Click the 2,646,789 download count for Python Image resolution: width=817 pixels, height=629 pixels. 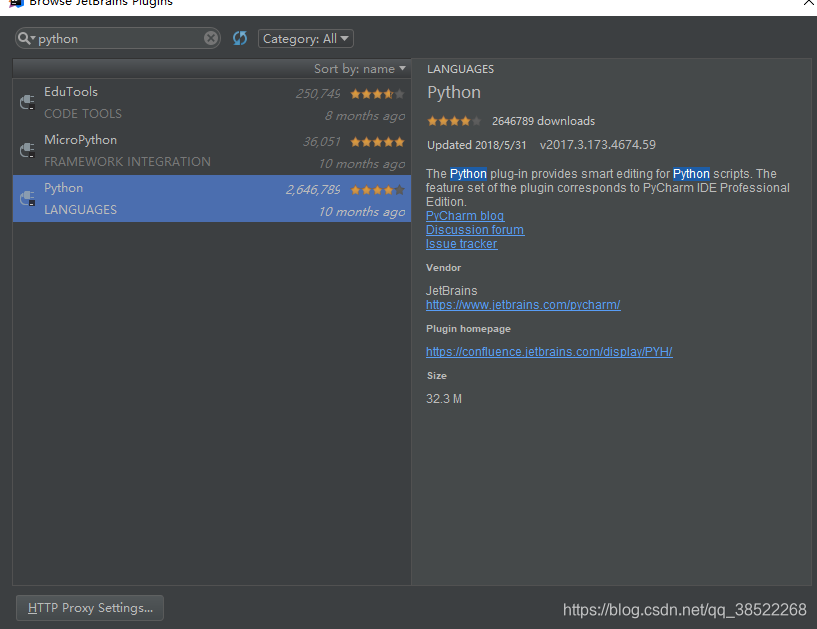pyautogui.click(x=313, y=190)
